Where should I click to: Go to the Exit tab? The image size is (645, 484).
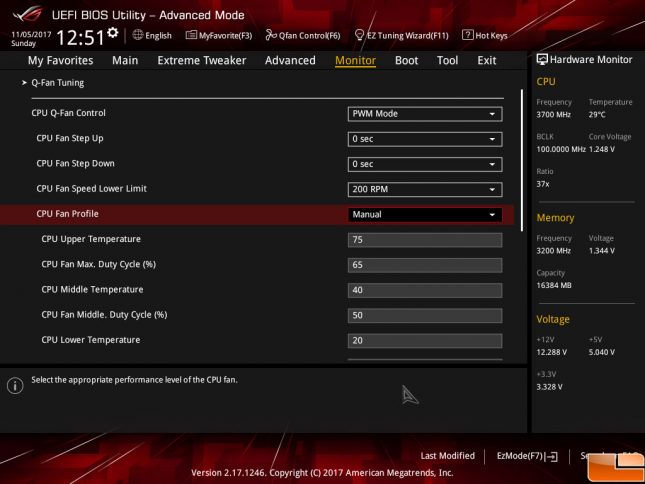point(487,60)
